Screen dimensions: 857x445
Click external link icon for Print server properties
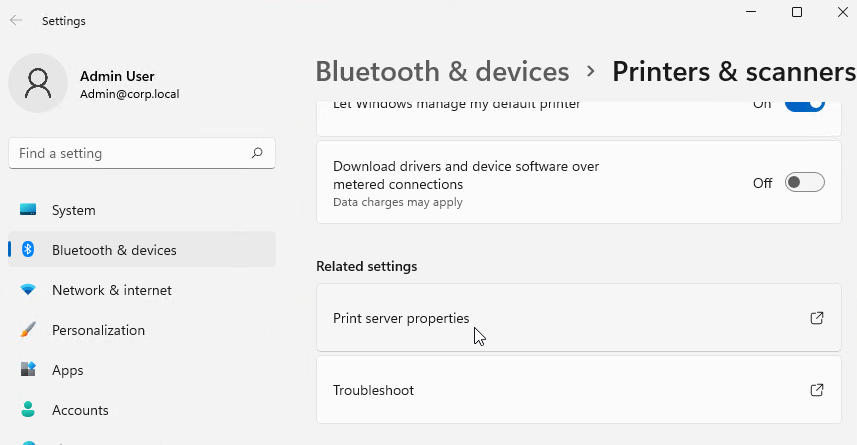[817, 318]
